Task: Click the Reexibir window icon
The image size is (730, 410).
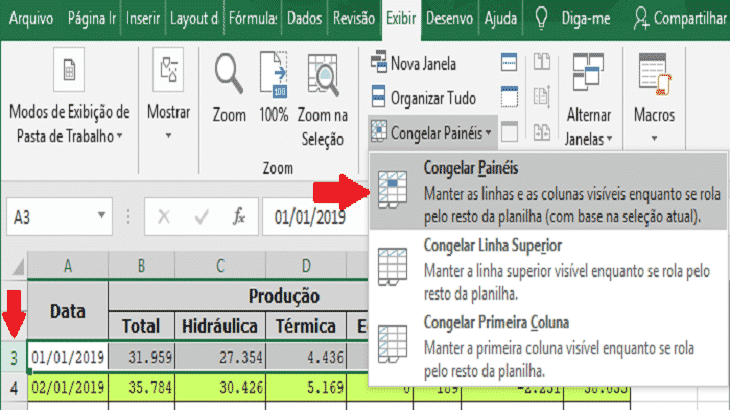Action: pyautogui.click(x=509, y=132)
